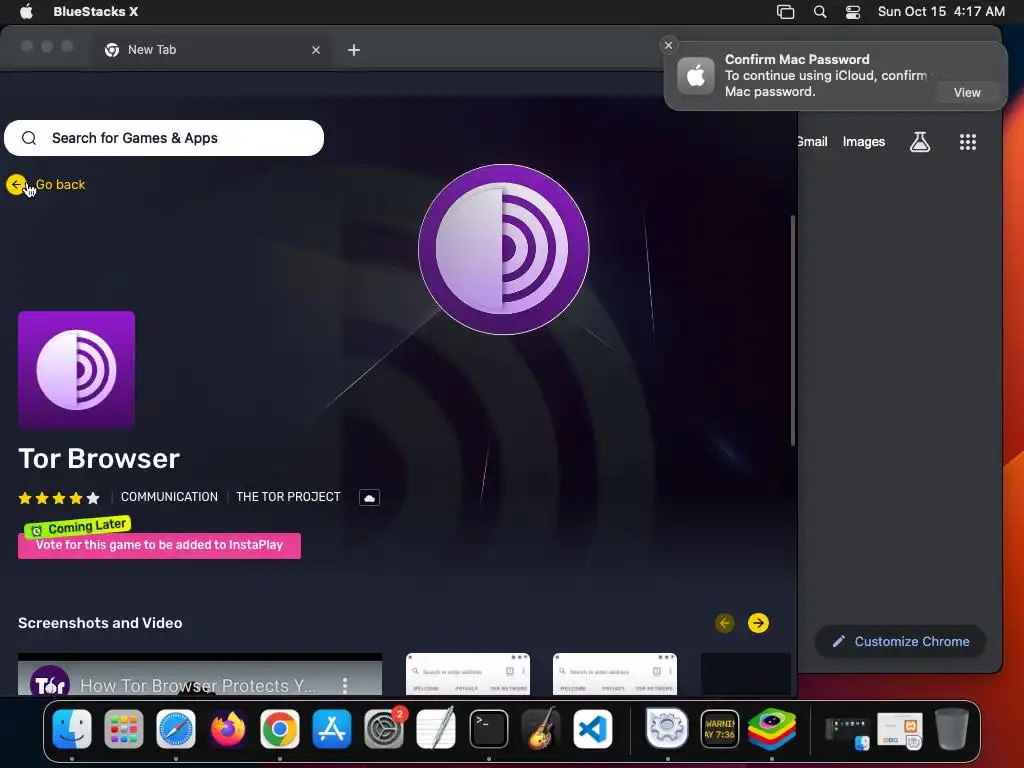
Task: Click the cloud icon beside THE TOR PROJECT
Action: (x=369, y=498)
